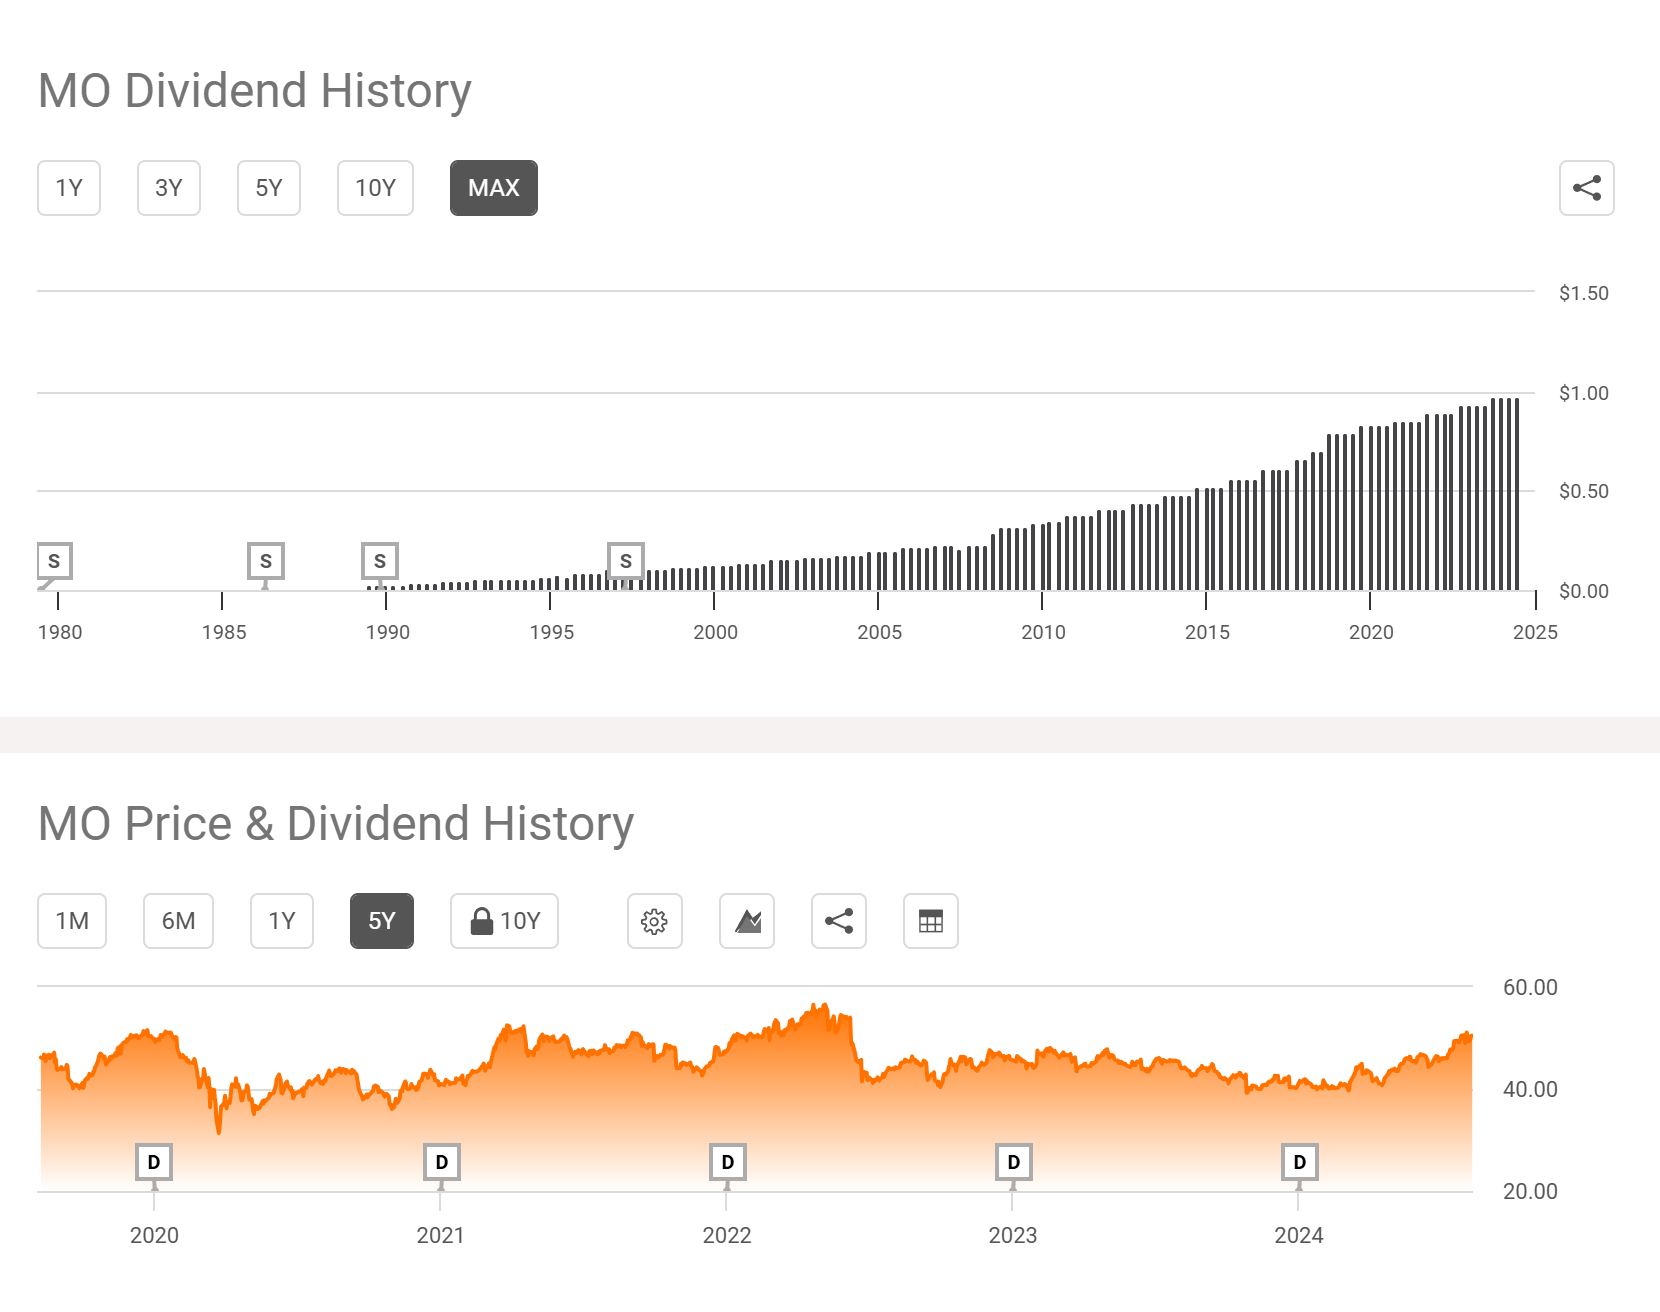Viewport: 1660px width, 1312px height.
Task: Click the split marker near 1990
Action: [x=380, y=561]
